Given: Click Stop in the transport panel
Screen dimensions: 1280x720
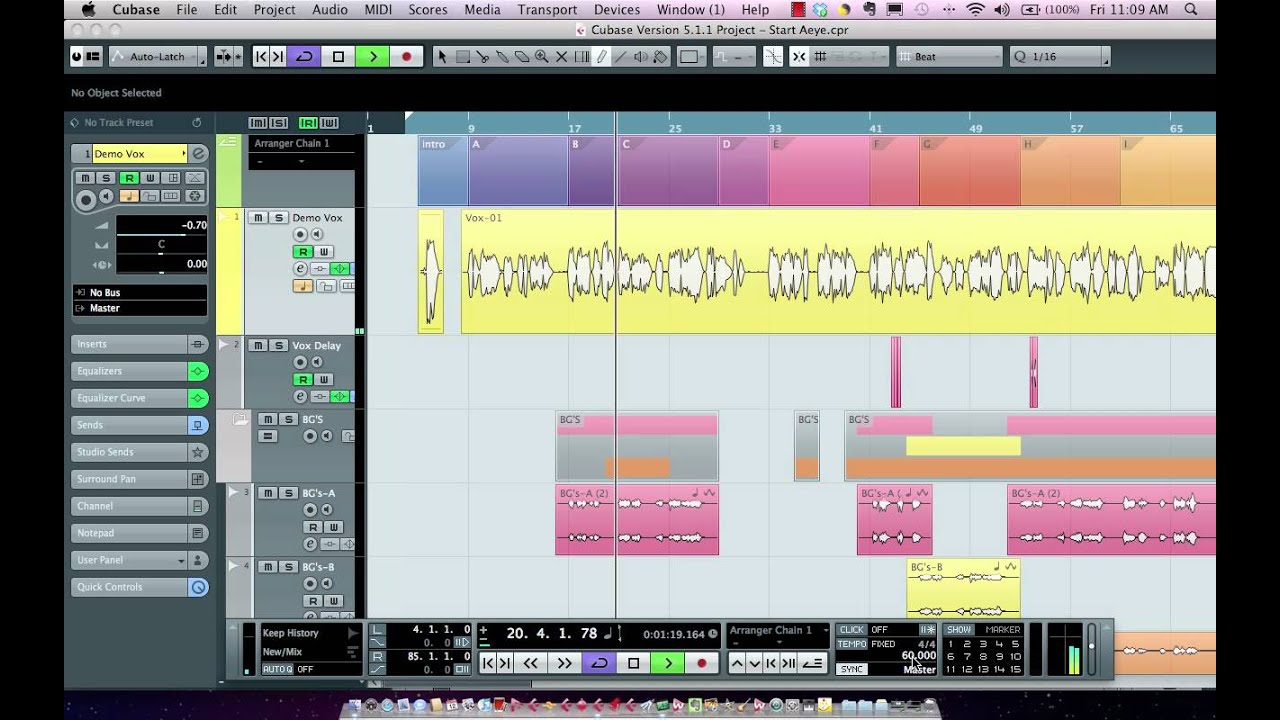Looking at the screenshot, I should point(634,663).
